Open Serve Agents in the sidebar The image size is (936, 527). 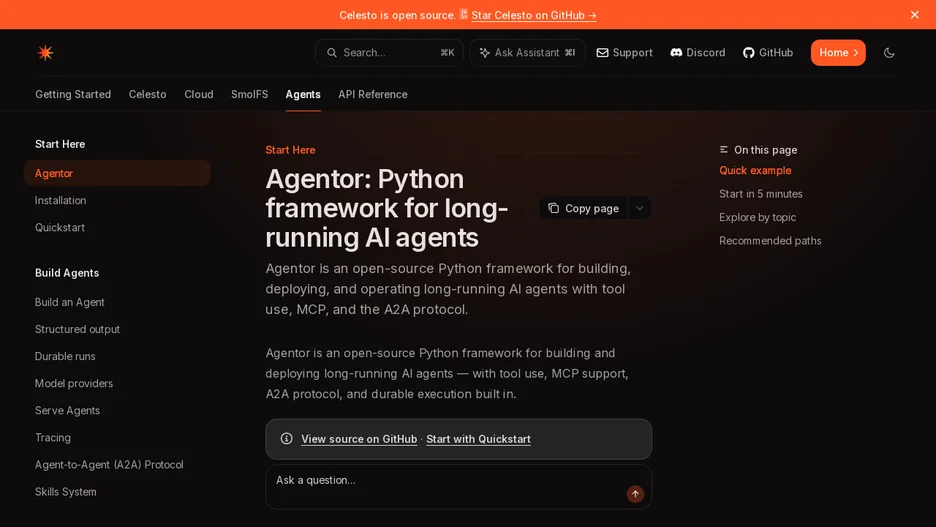click(67, 411)
